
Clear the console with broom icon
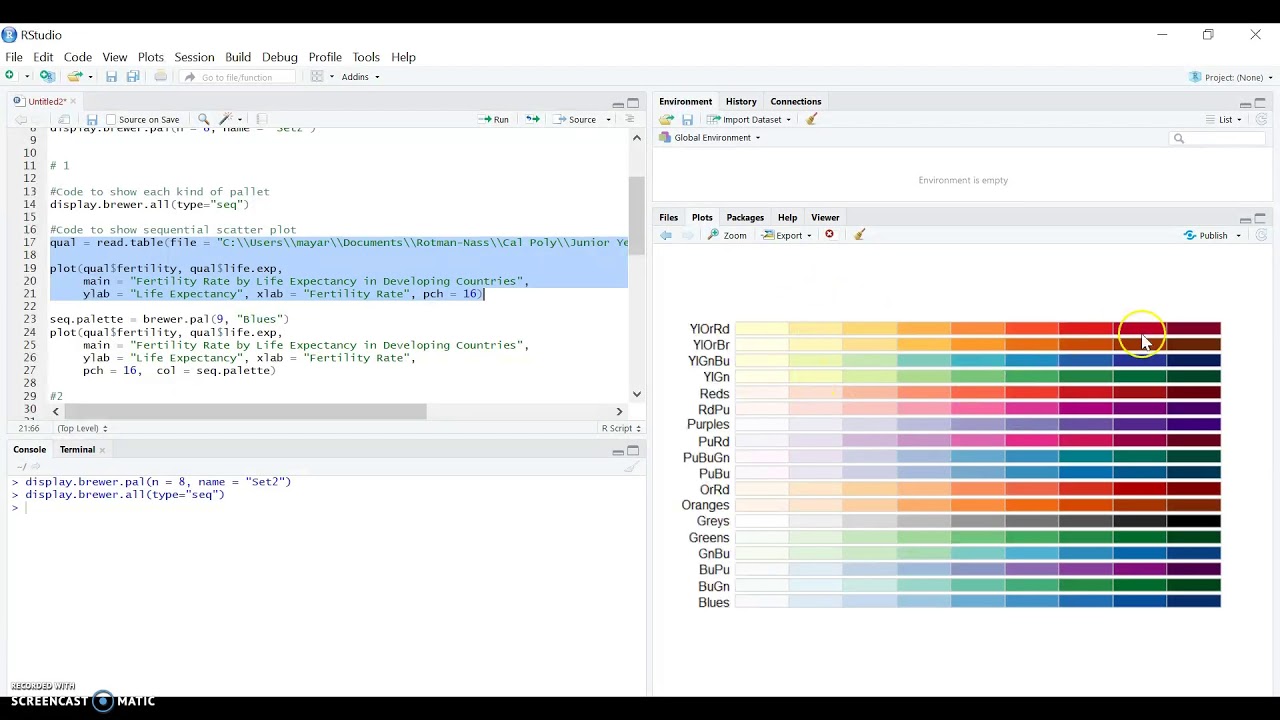coord(631,467)
